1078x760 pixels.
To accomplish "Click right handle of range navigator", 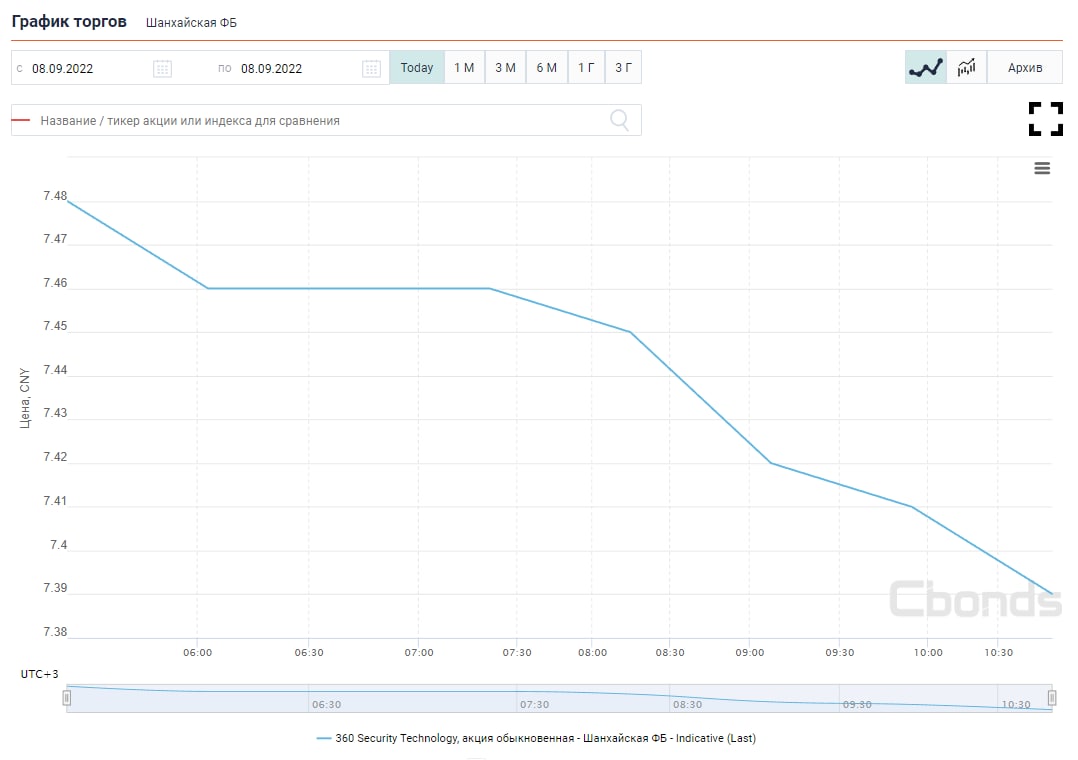I will [1052, 698].
